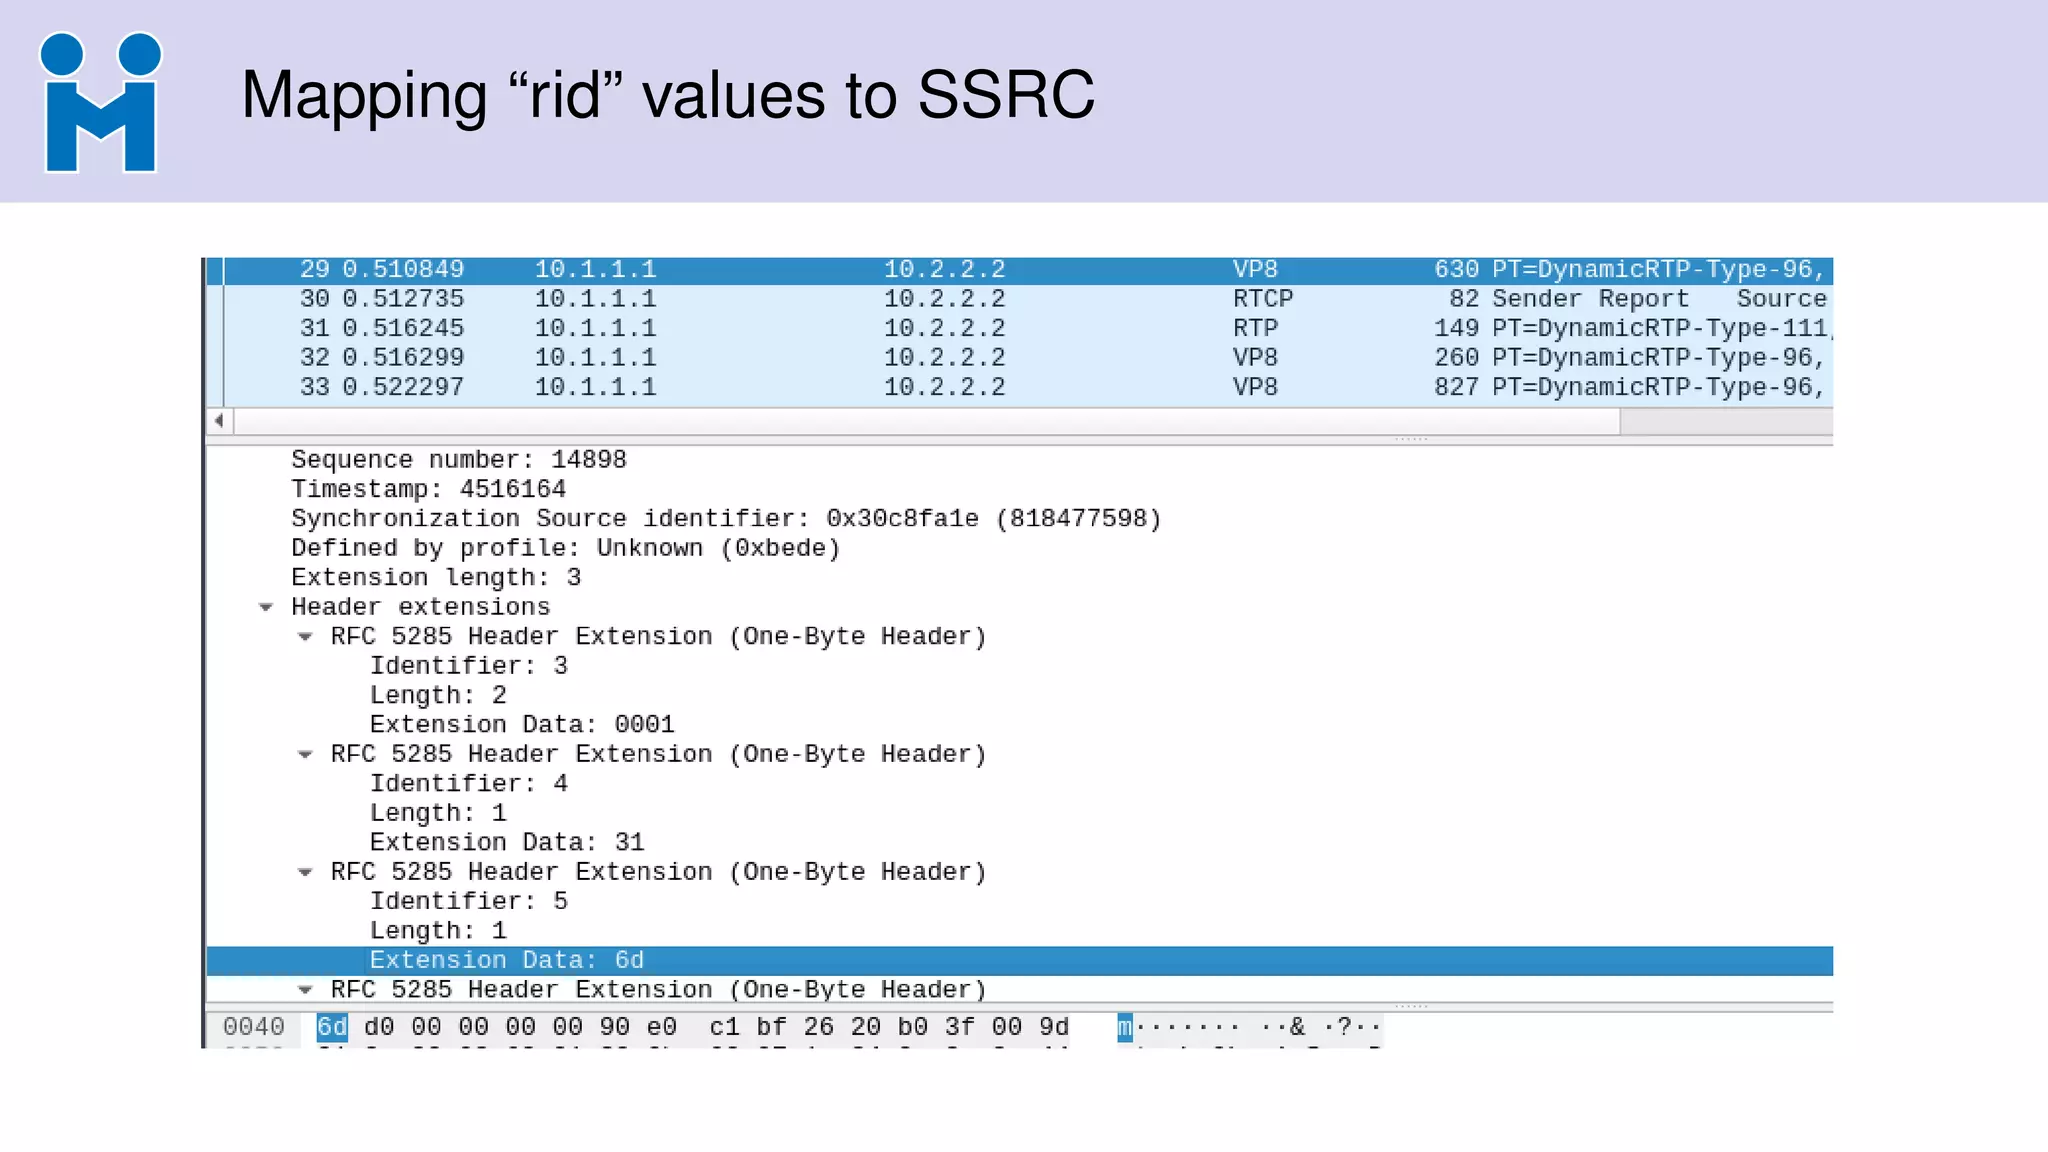The height and width of the screenshot is (1152, 2048).
Task: Select the Identifier: 4 line
Action: point(469,784)
